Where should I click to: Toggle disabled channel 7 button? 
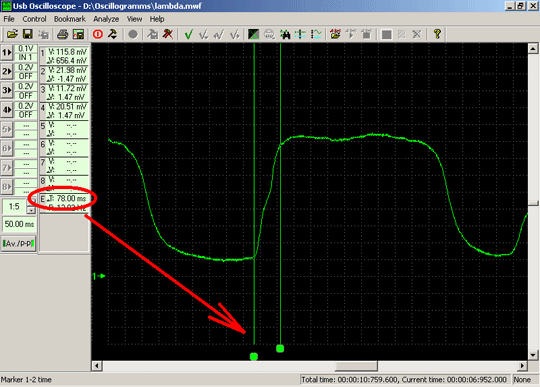tap(7, 168)
